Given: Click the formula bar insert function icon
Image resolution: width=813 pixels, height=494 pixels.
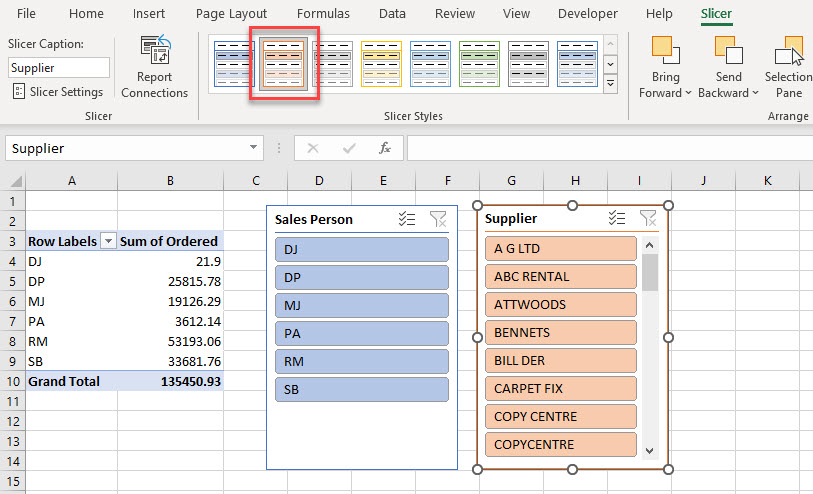Looking at the screenshot, I should click(x=384, y=148).
